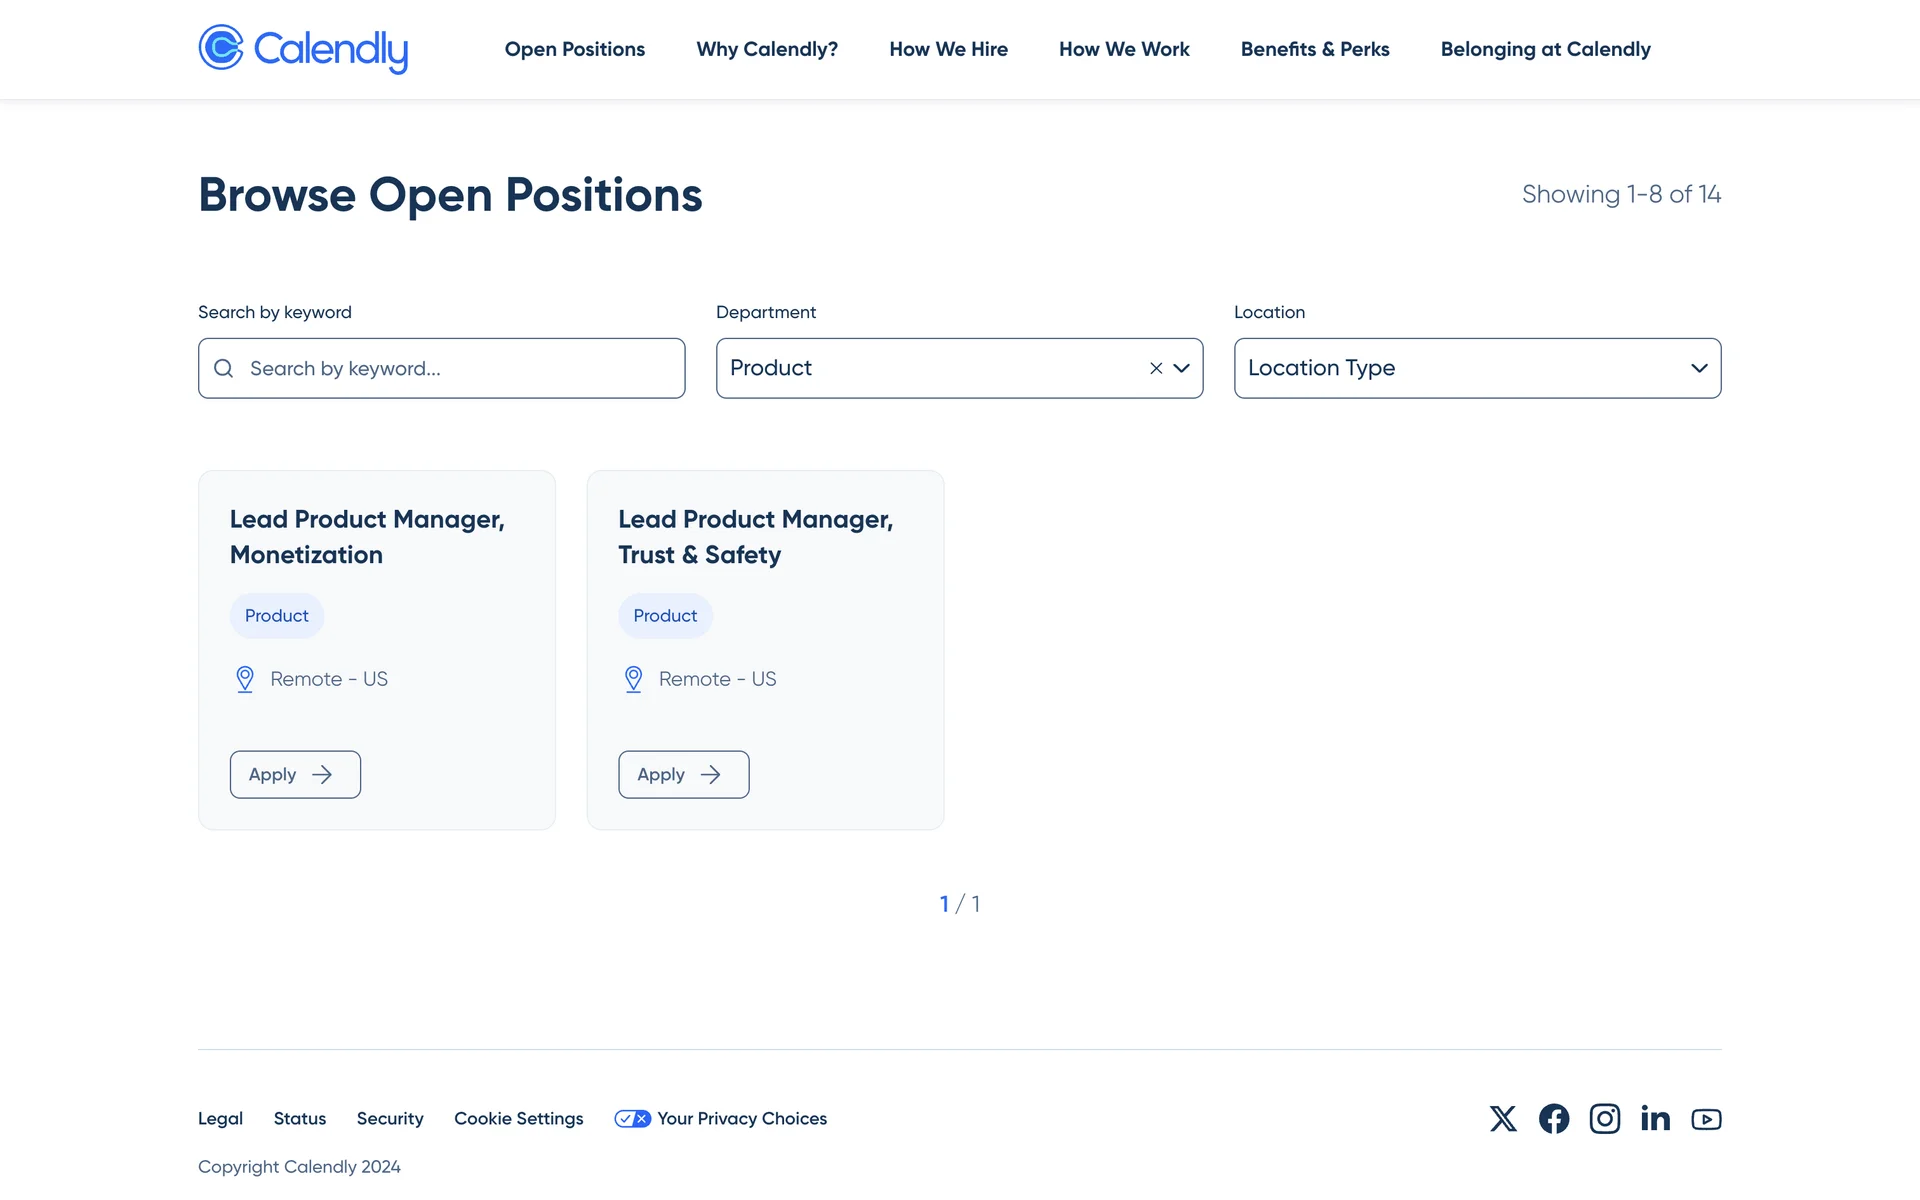The image size is (1920, 1200).
Task: Expand the Department dropdown chevron
Action: [x=1182, y=368]
